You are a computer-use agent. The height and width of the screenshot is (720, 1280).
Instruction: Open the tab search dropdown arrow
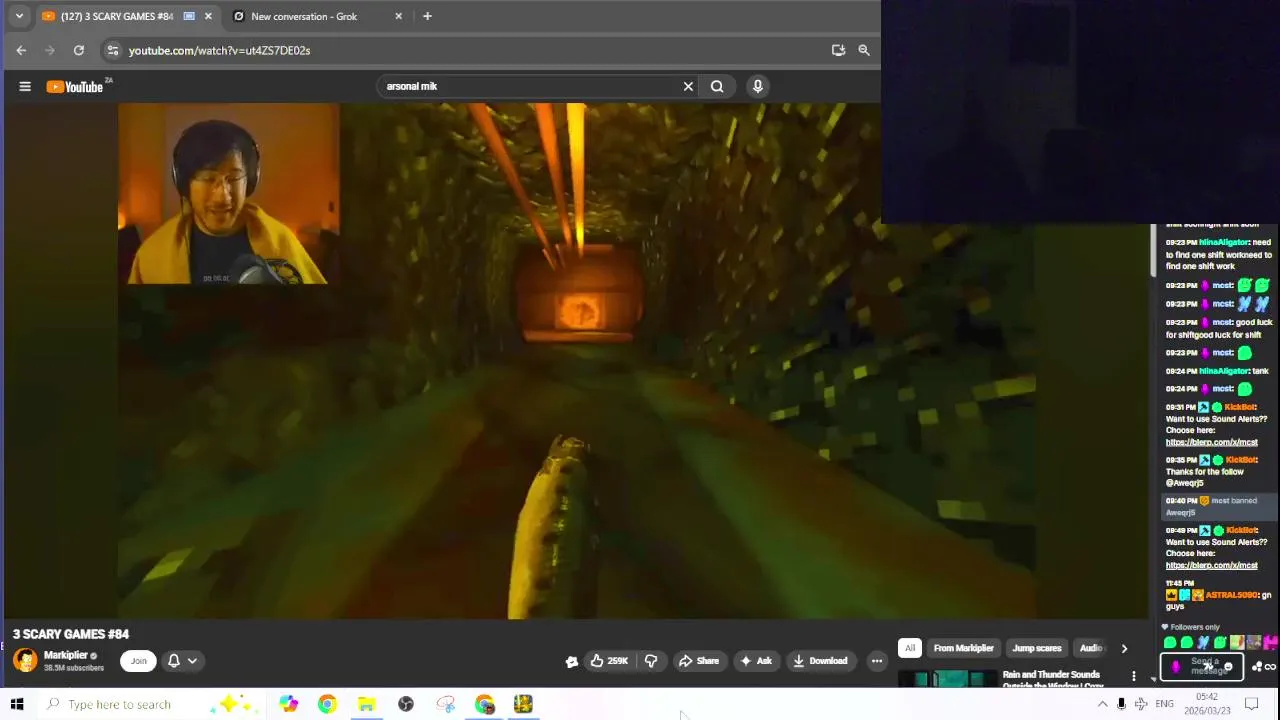pyautogui.click(x=18, y=16)
